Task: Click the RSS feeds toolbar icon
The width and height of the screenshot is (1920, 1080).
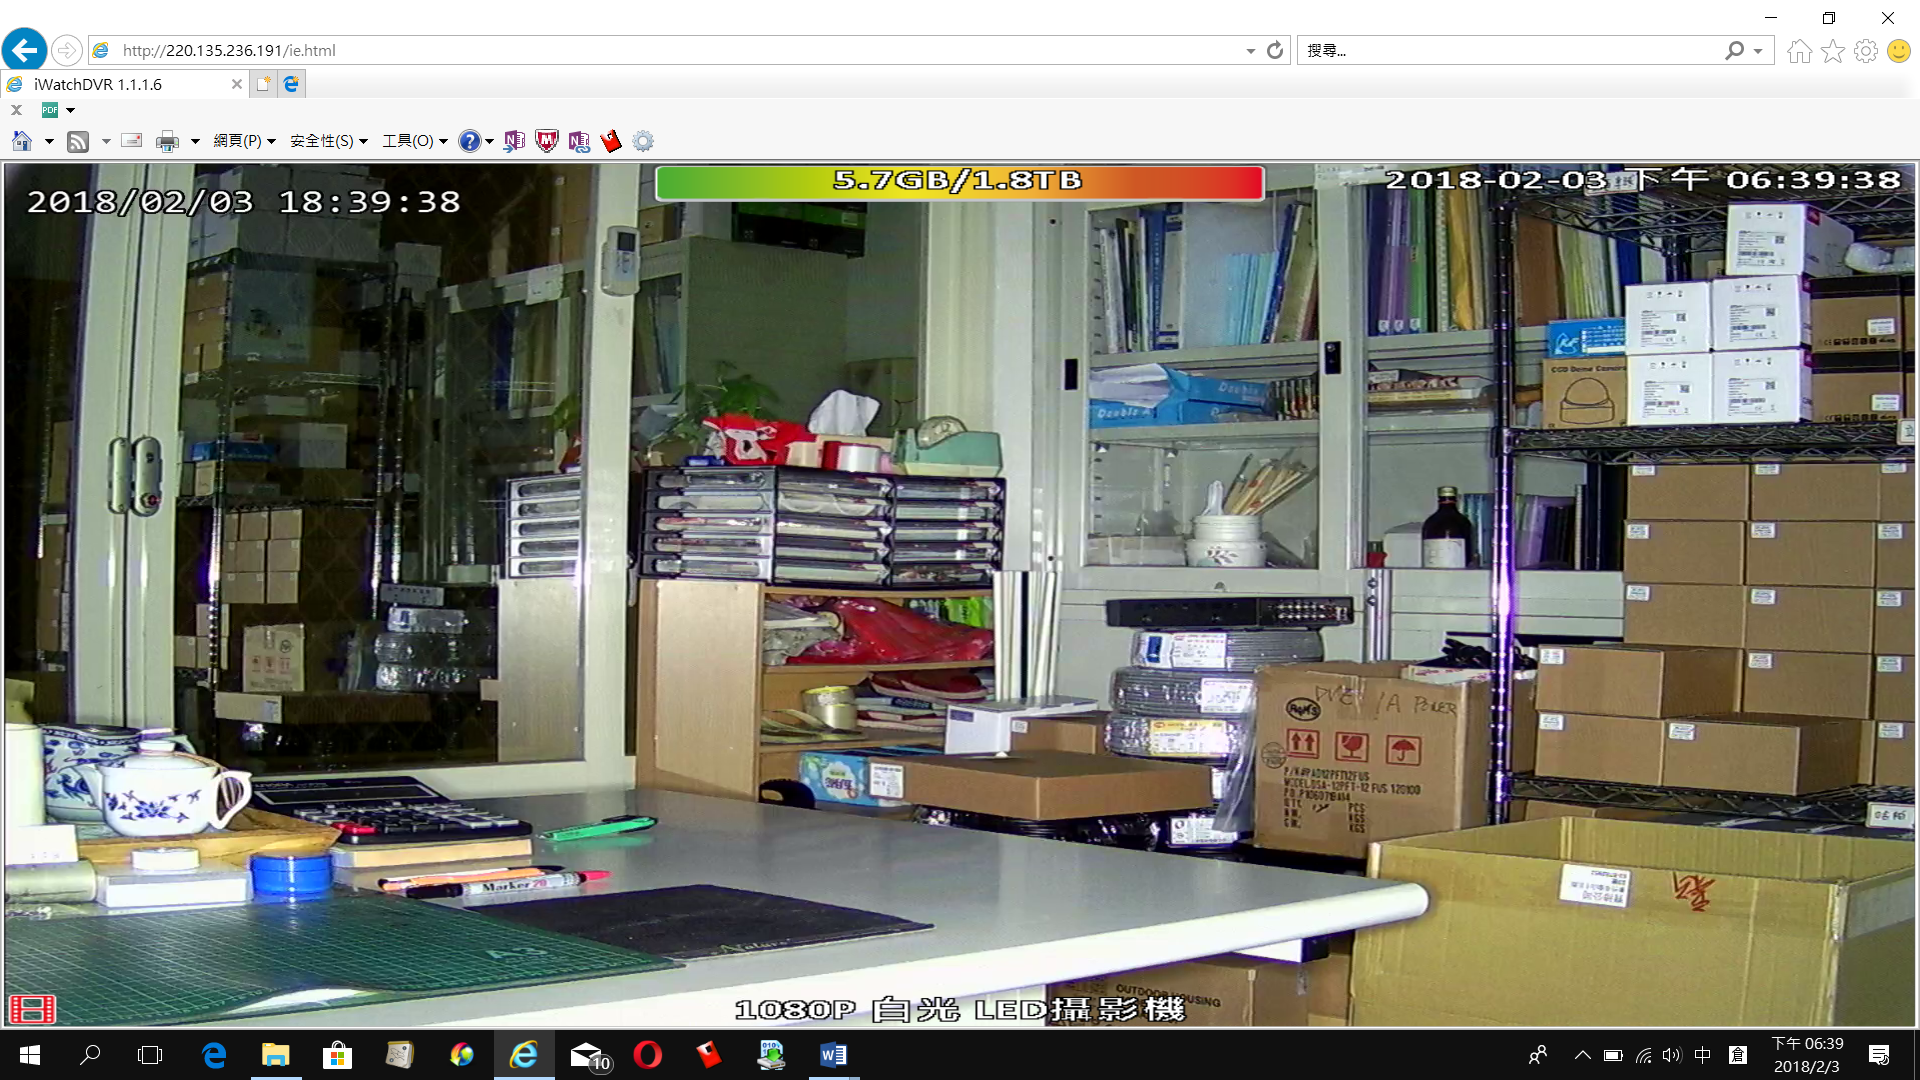Action: pyautogui.click(x=78, y=141)
